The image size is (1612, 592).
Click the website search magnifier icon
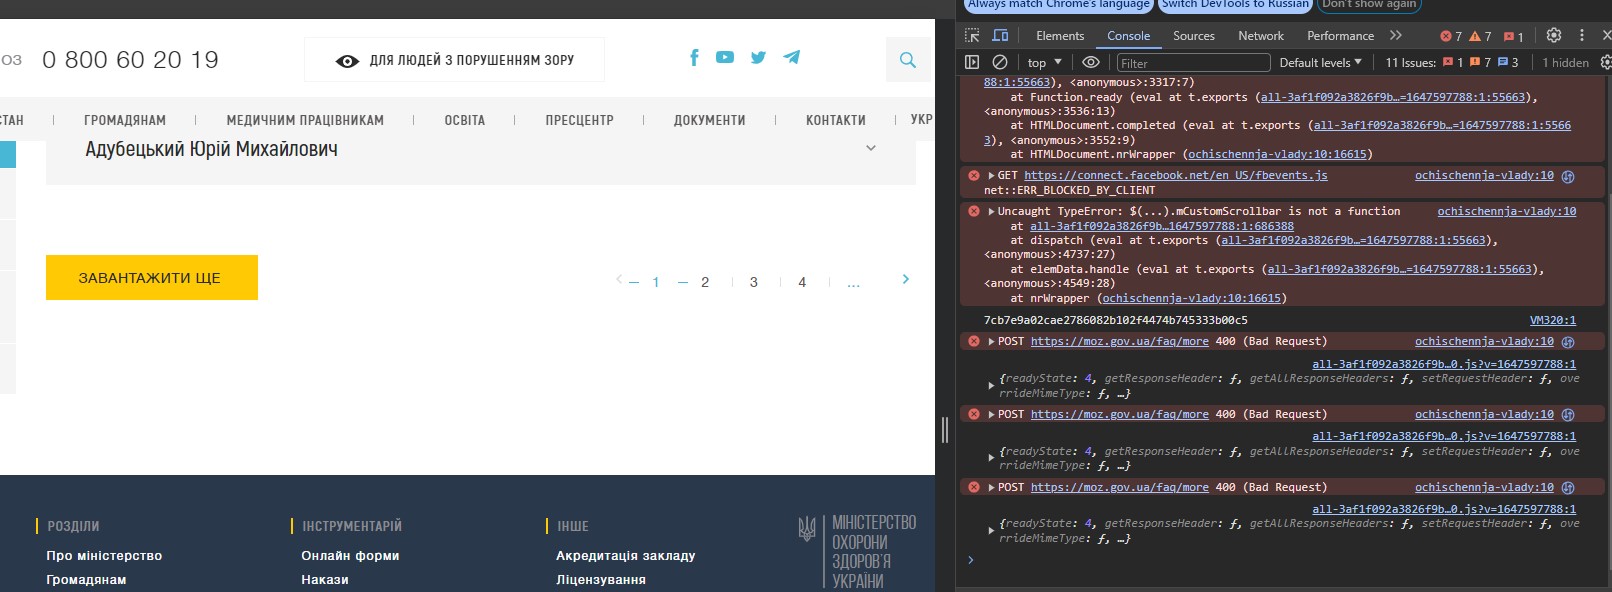click(908, 60)
